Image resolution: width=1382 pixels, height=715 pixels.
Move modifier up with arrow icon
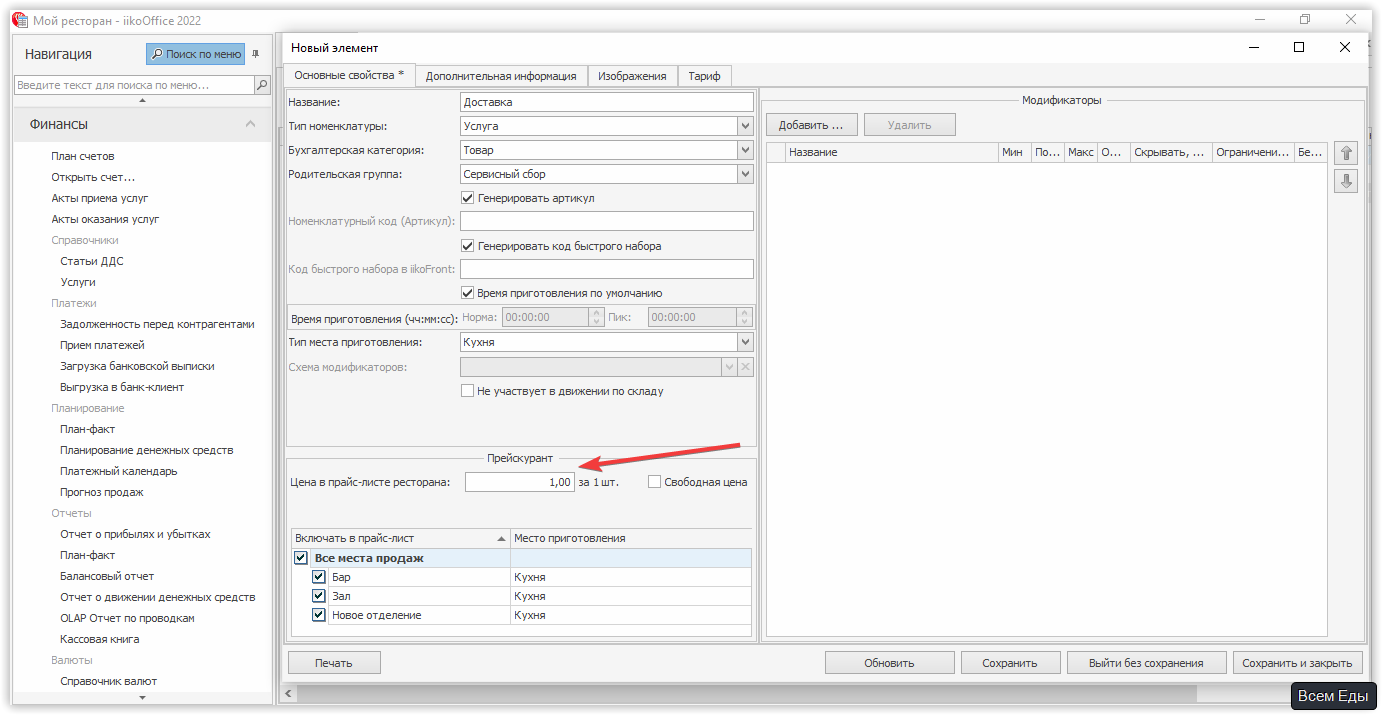pos(1346,153)
